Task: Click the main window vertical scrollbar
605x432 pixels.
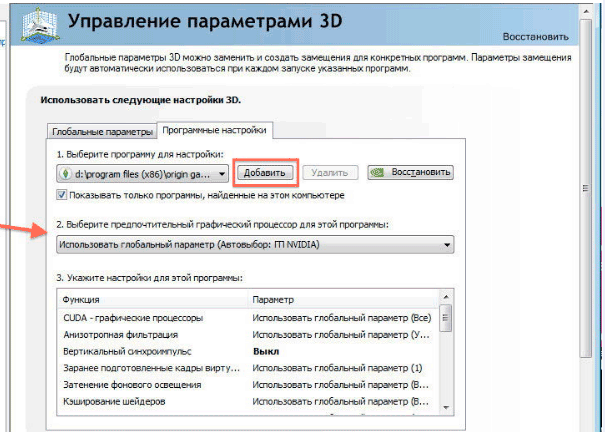Action: (586, 188)
